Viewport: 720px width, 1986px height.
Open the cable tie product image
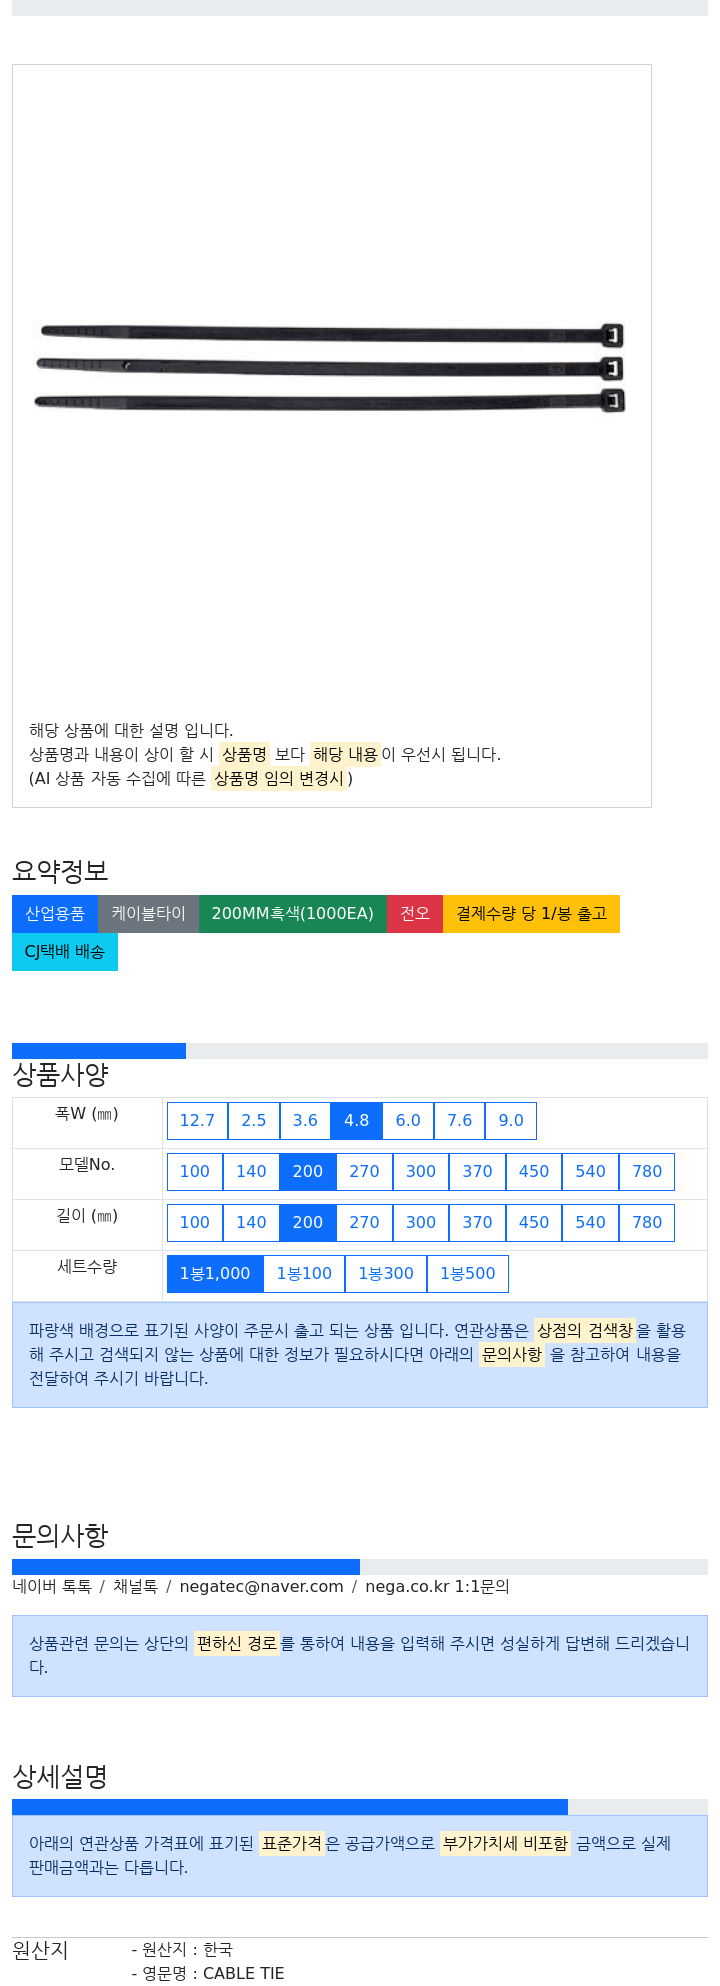(x=330, y=366)
